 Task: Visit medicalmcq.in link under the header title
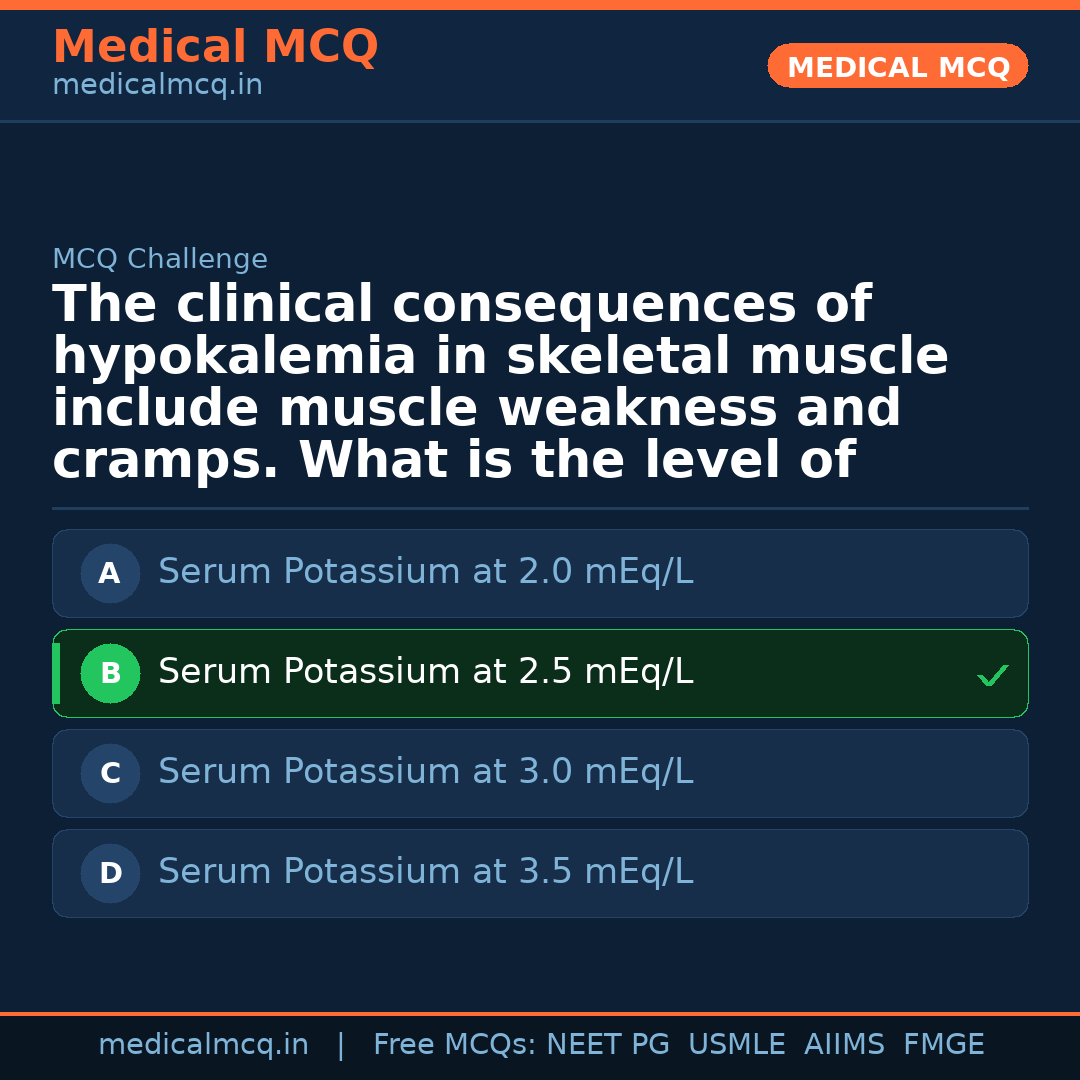point(157,86)
